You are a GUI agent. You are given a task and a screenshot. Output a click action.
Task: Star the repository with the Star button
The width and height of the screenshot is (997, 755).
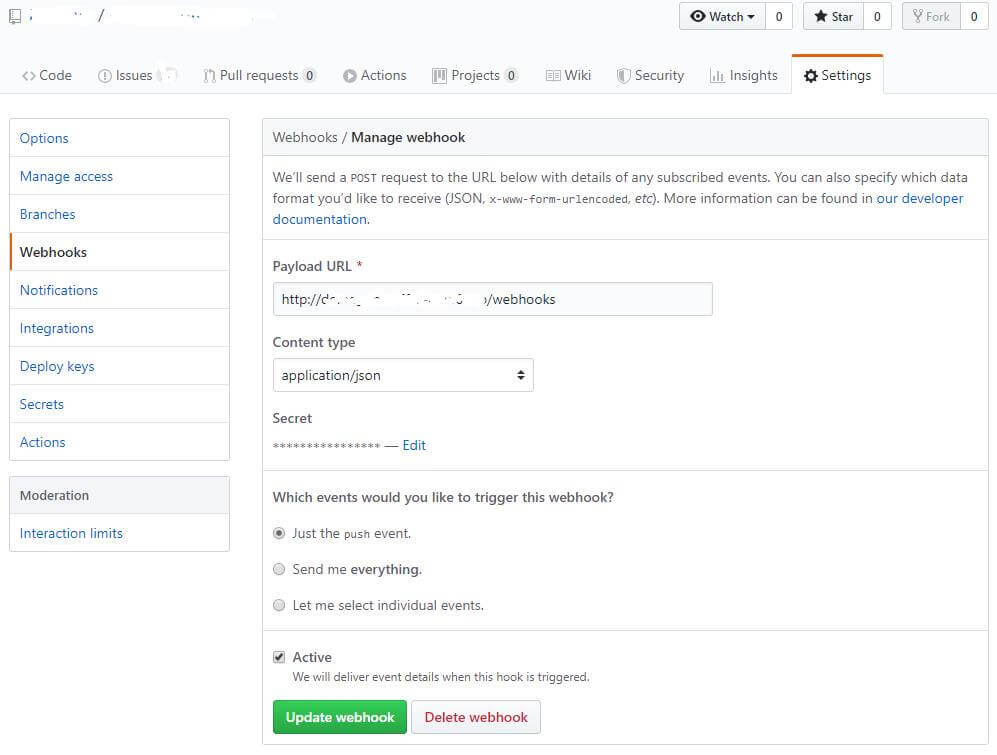pos(833,16)
